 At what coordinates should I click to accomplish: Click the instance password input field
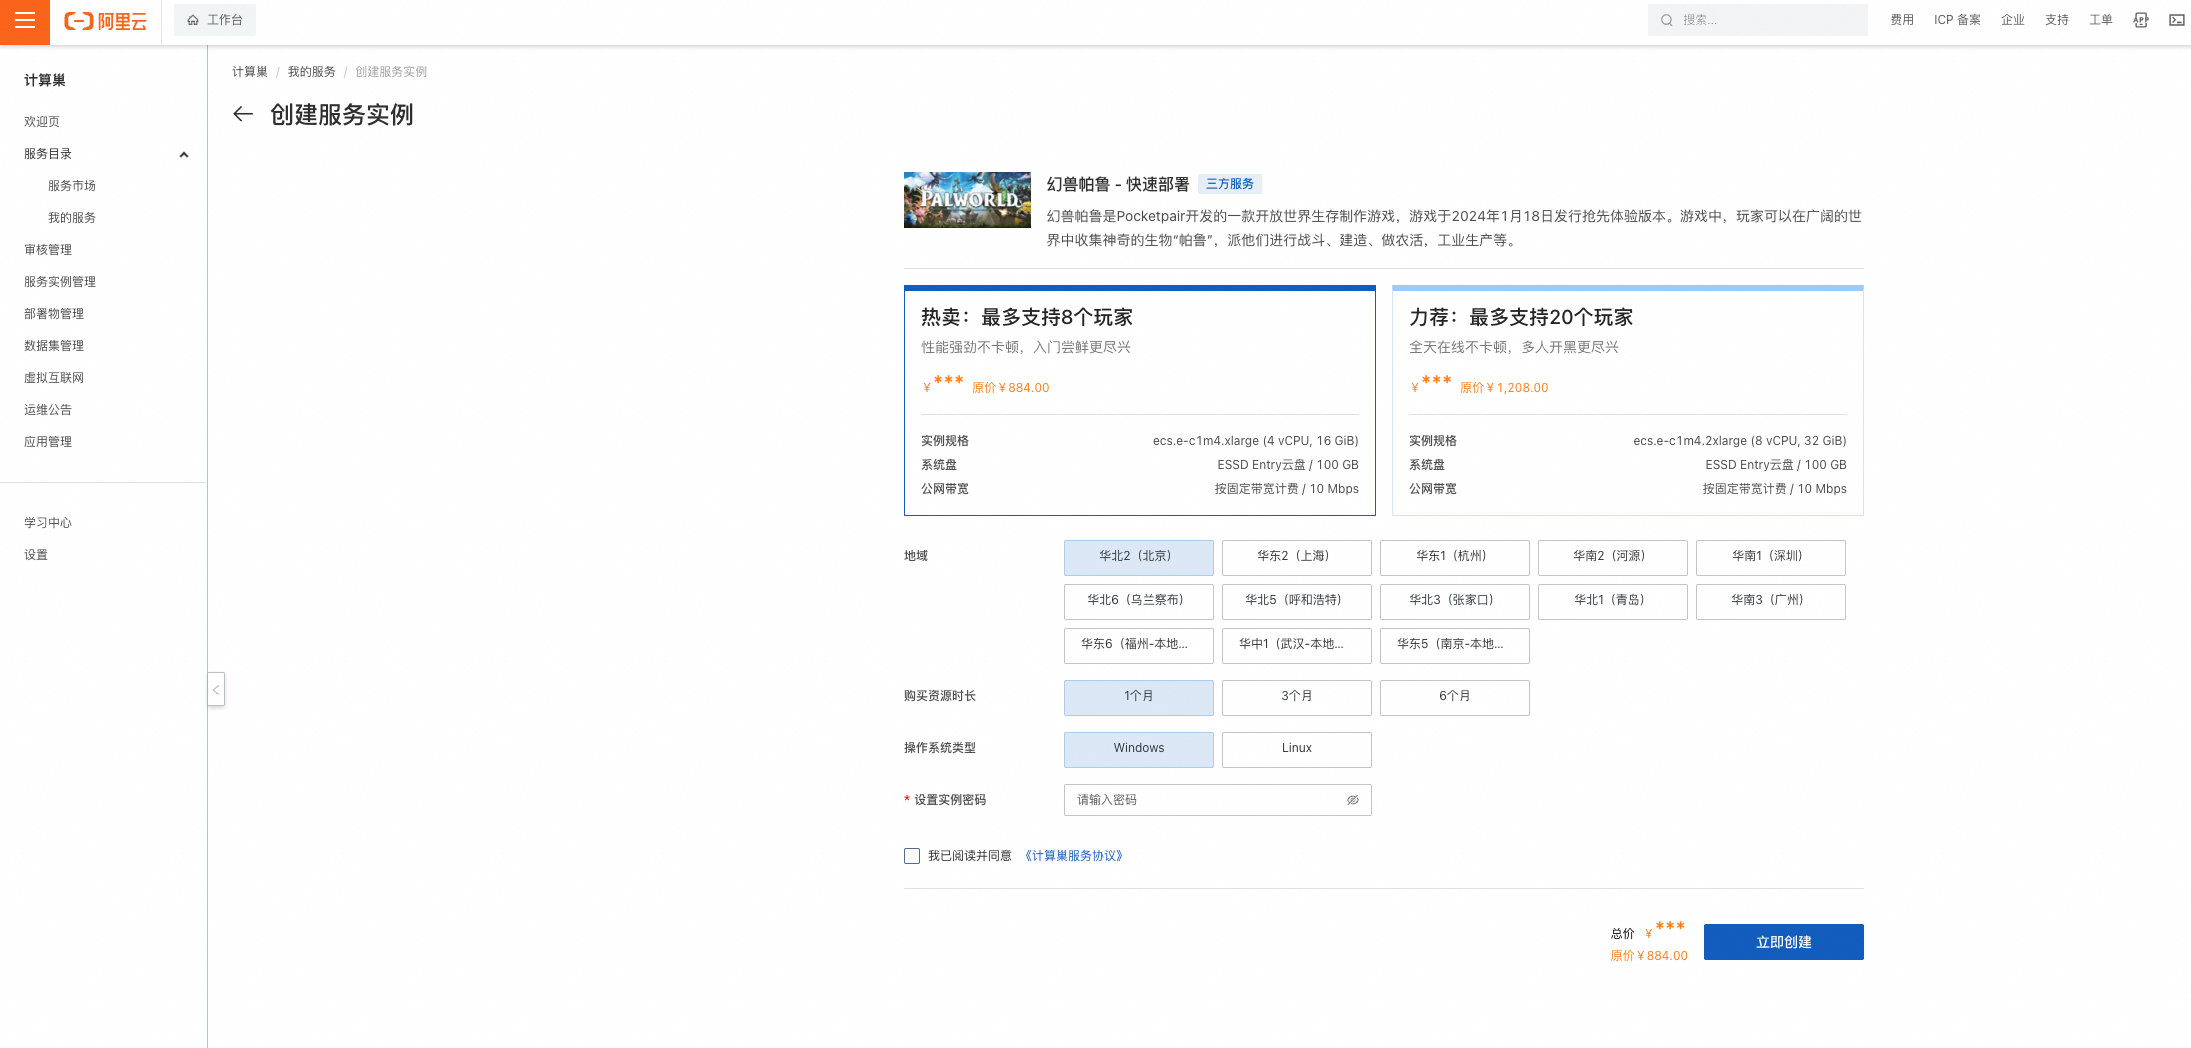pos(1205,800)
